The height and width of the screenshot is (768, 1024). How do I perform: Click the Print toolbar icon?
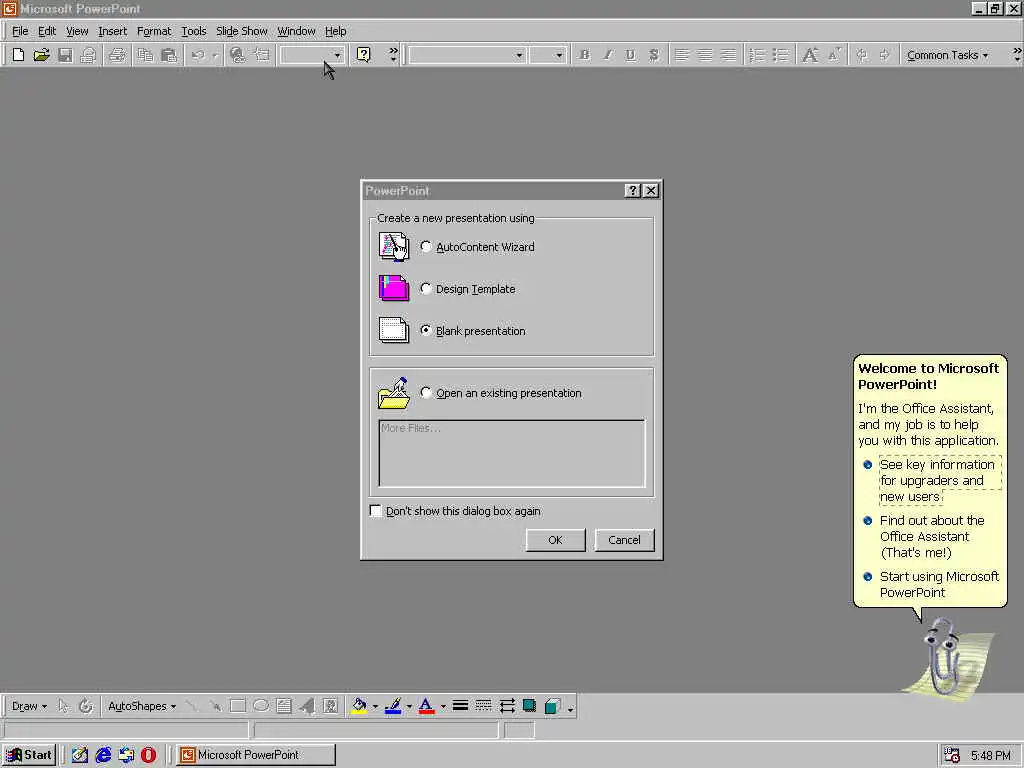(117, 55)
